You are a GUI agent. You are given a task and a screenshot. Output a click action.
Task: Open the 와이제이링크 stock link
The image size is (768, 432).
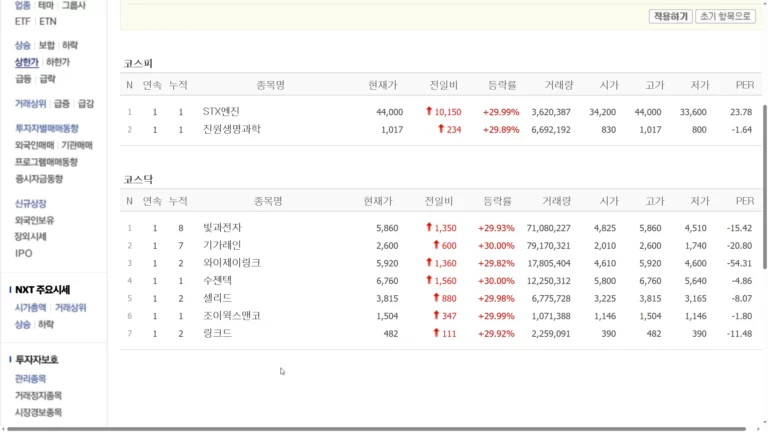232,263
